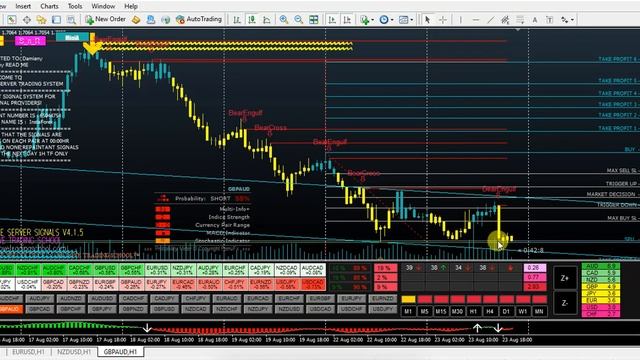The width and height of the screenshot is (640, 360).
Task: Switch to the EURUSD,H1 chart tab
Action: (28, 352)
